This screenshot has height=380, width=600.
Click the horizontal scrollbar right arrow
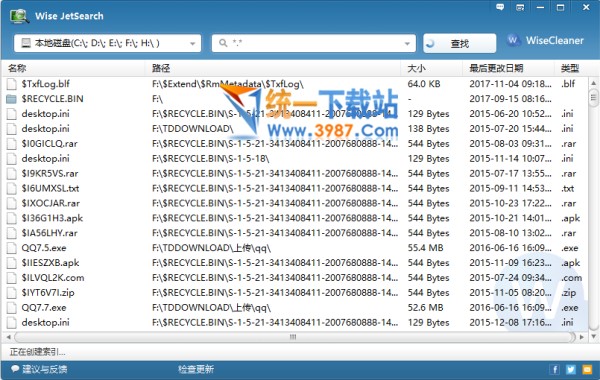click(x=582, y=337)
